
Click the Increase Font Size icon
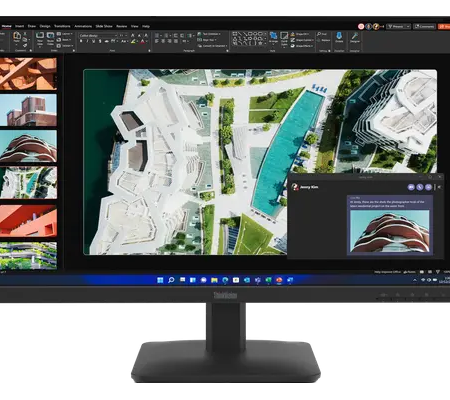pyautogui.click(x=133, y=35)
